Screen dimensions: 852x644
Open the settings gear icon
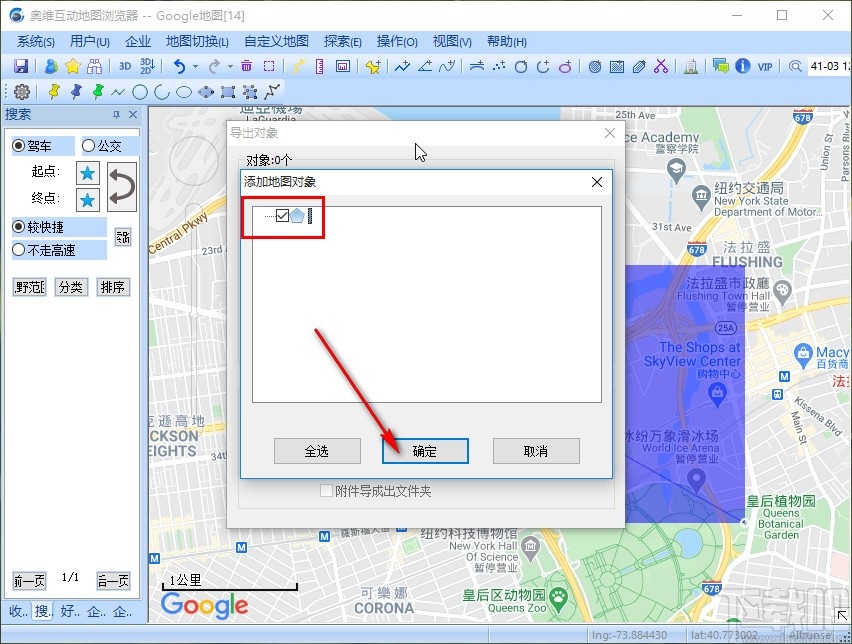[20, 90]
